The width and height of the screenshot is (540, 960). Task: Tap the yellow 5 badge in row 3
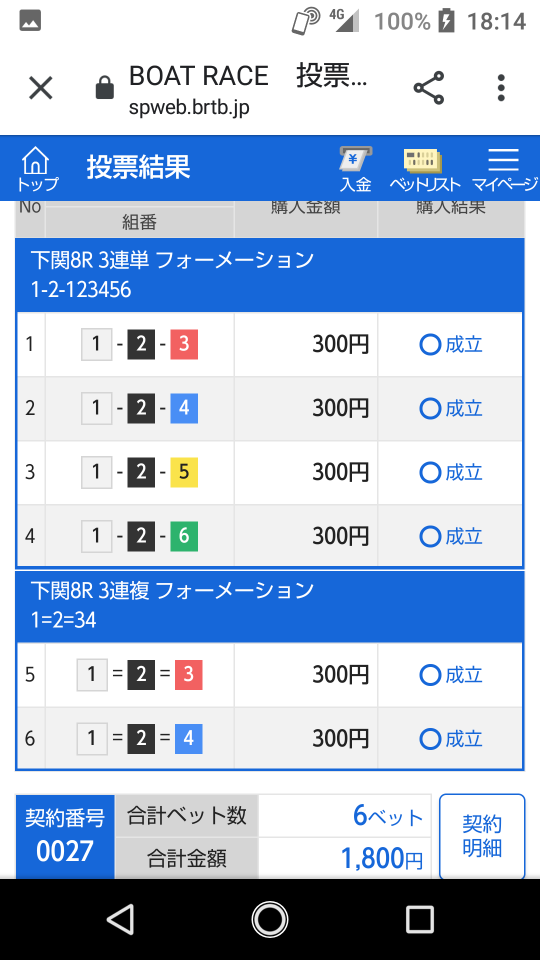coord(184,472)
